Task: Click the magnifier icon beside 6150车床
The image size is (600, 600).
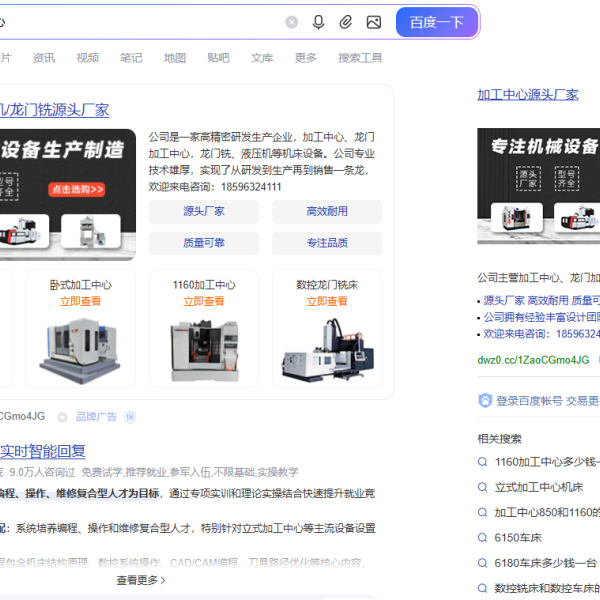Action: pos(483,538)
